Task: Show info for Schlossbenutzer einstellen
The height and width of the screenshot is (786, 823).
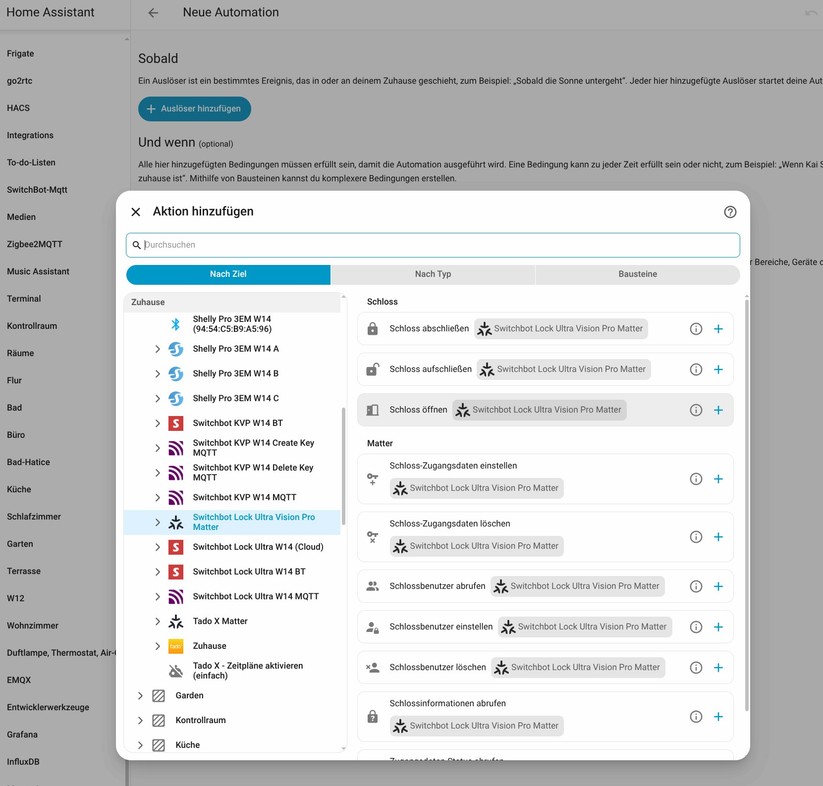Action: tap(695, 627)
